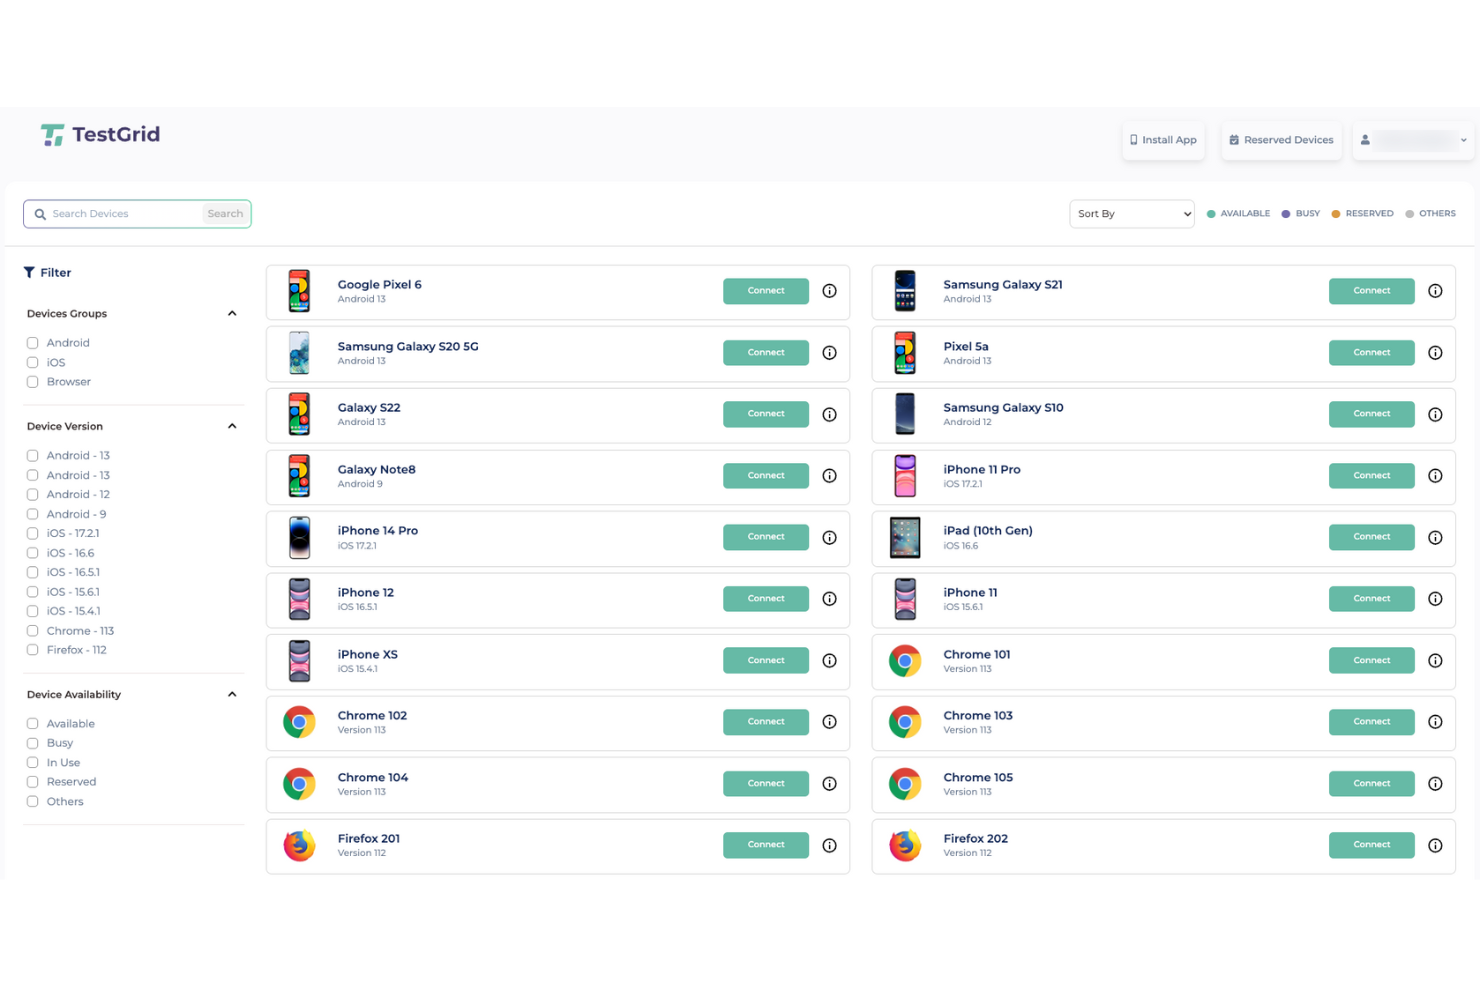Check the iOS device group filter
Viewport: 1480px width, 987px height.
point(32,362)
